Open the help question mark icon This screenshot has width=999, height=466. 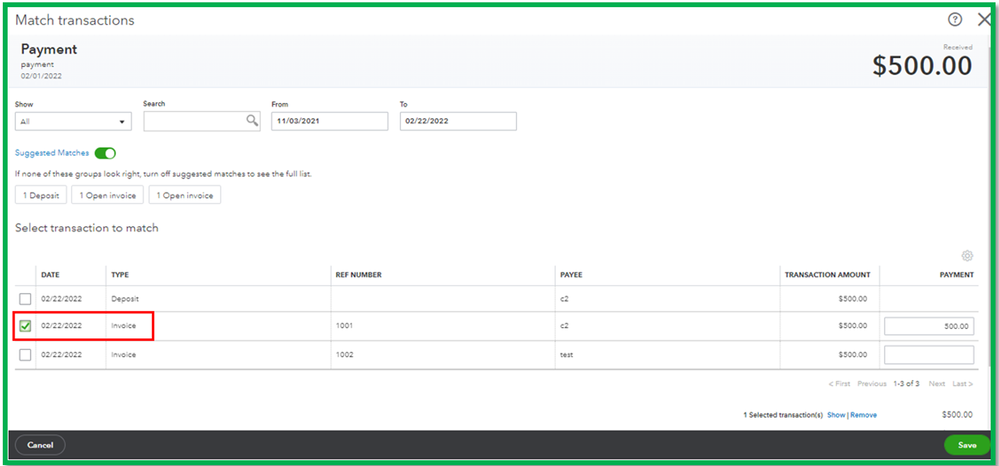[x=954, y=20]
